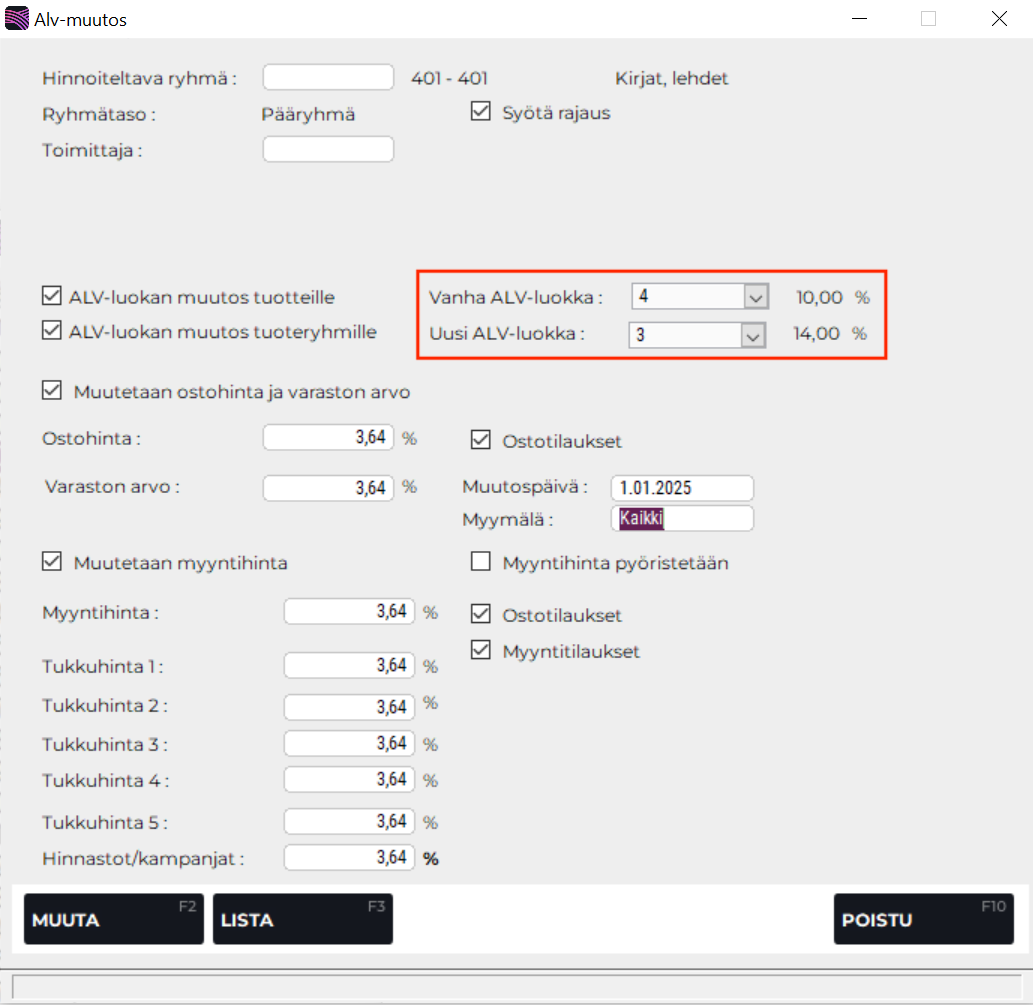Expand the Uusi ALV-luokka dropdown
This screenshot has height=1005, width=1033.
click(753, 335)
